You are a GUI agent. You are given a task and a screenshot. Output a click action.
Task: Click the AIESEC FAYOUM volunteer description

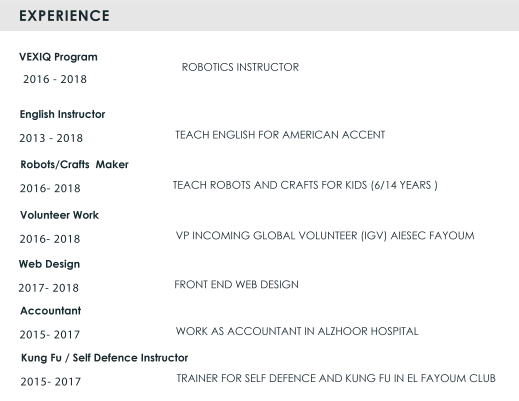pyautogui.click(x=325, y=236)
